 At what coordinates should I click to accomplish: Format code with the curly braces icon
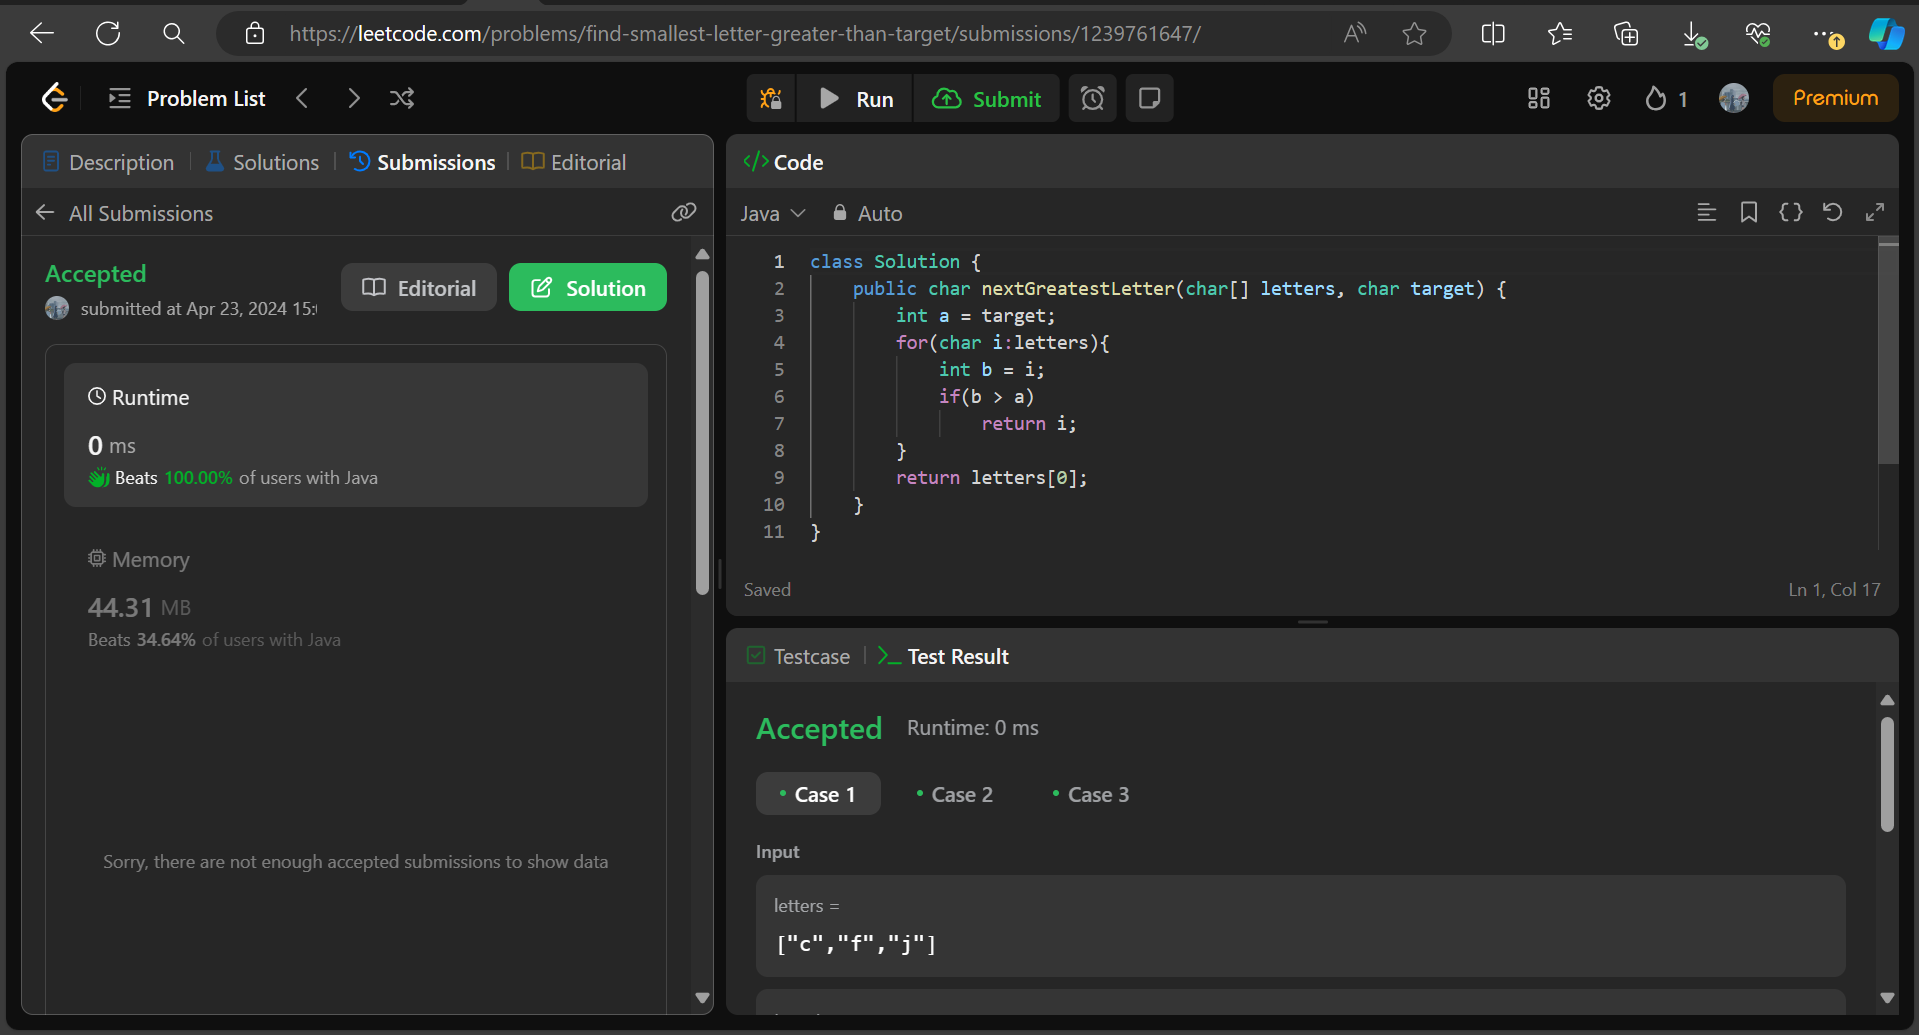(x=1790, y=212)
